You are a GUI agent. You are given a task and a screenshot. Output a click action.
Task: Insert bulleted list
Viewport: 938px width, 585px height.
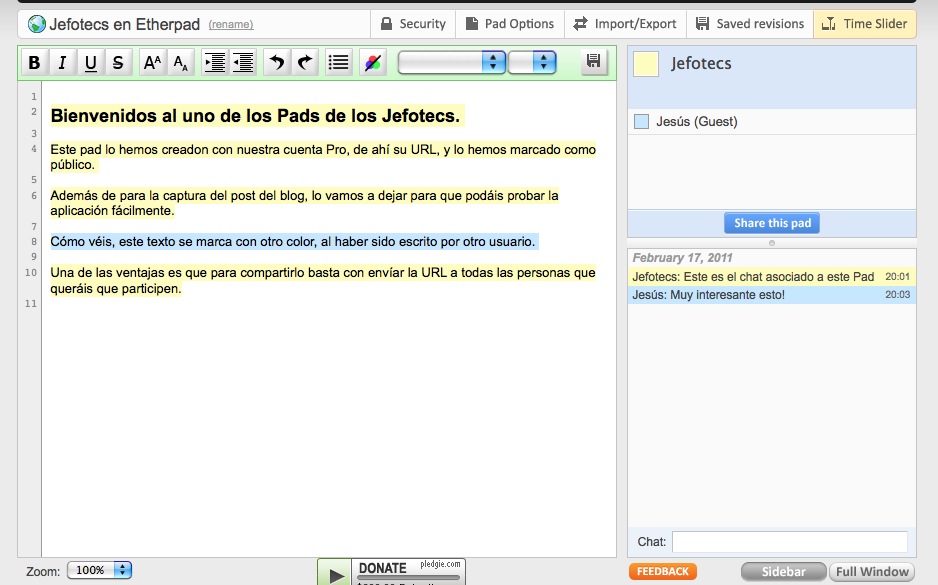pos(339,63)
